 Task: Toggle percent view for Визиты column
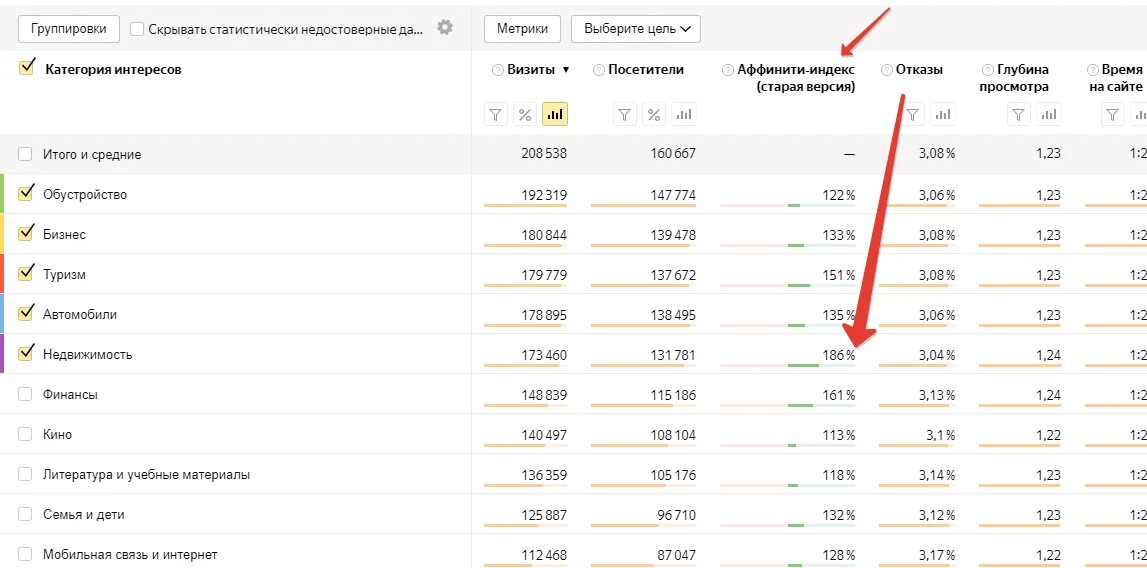tap(525, 115)
